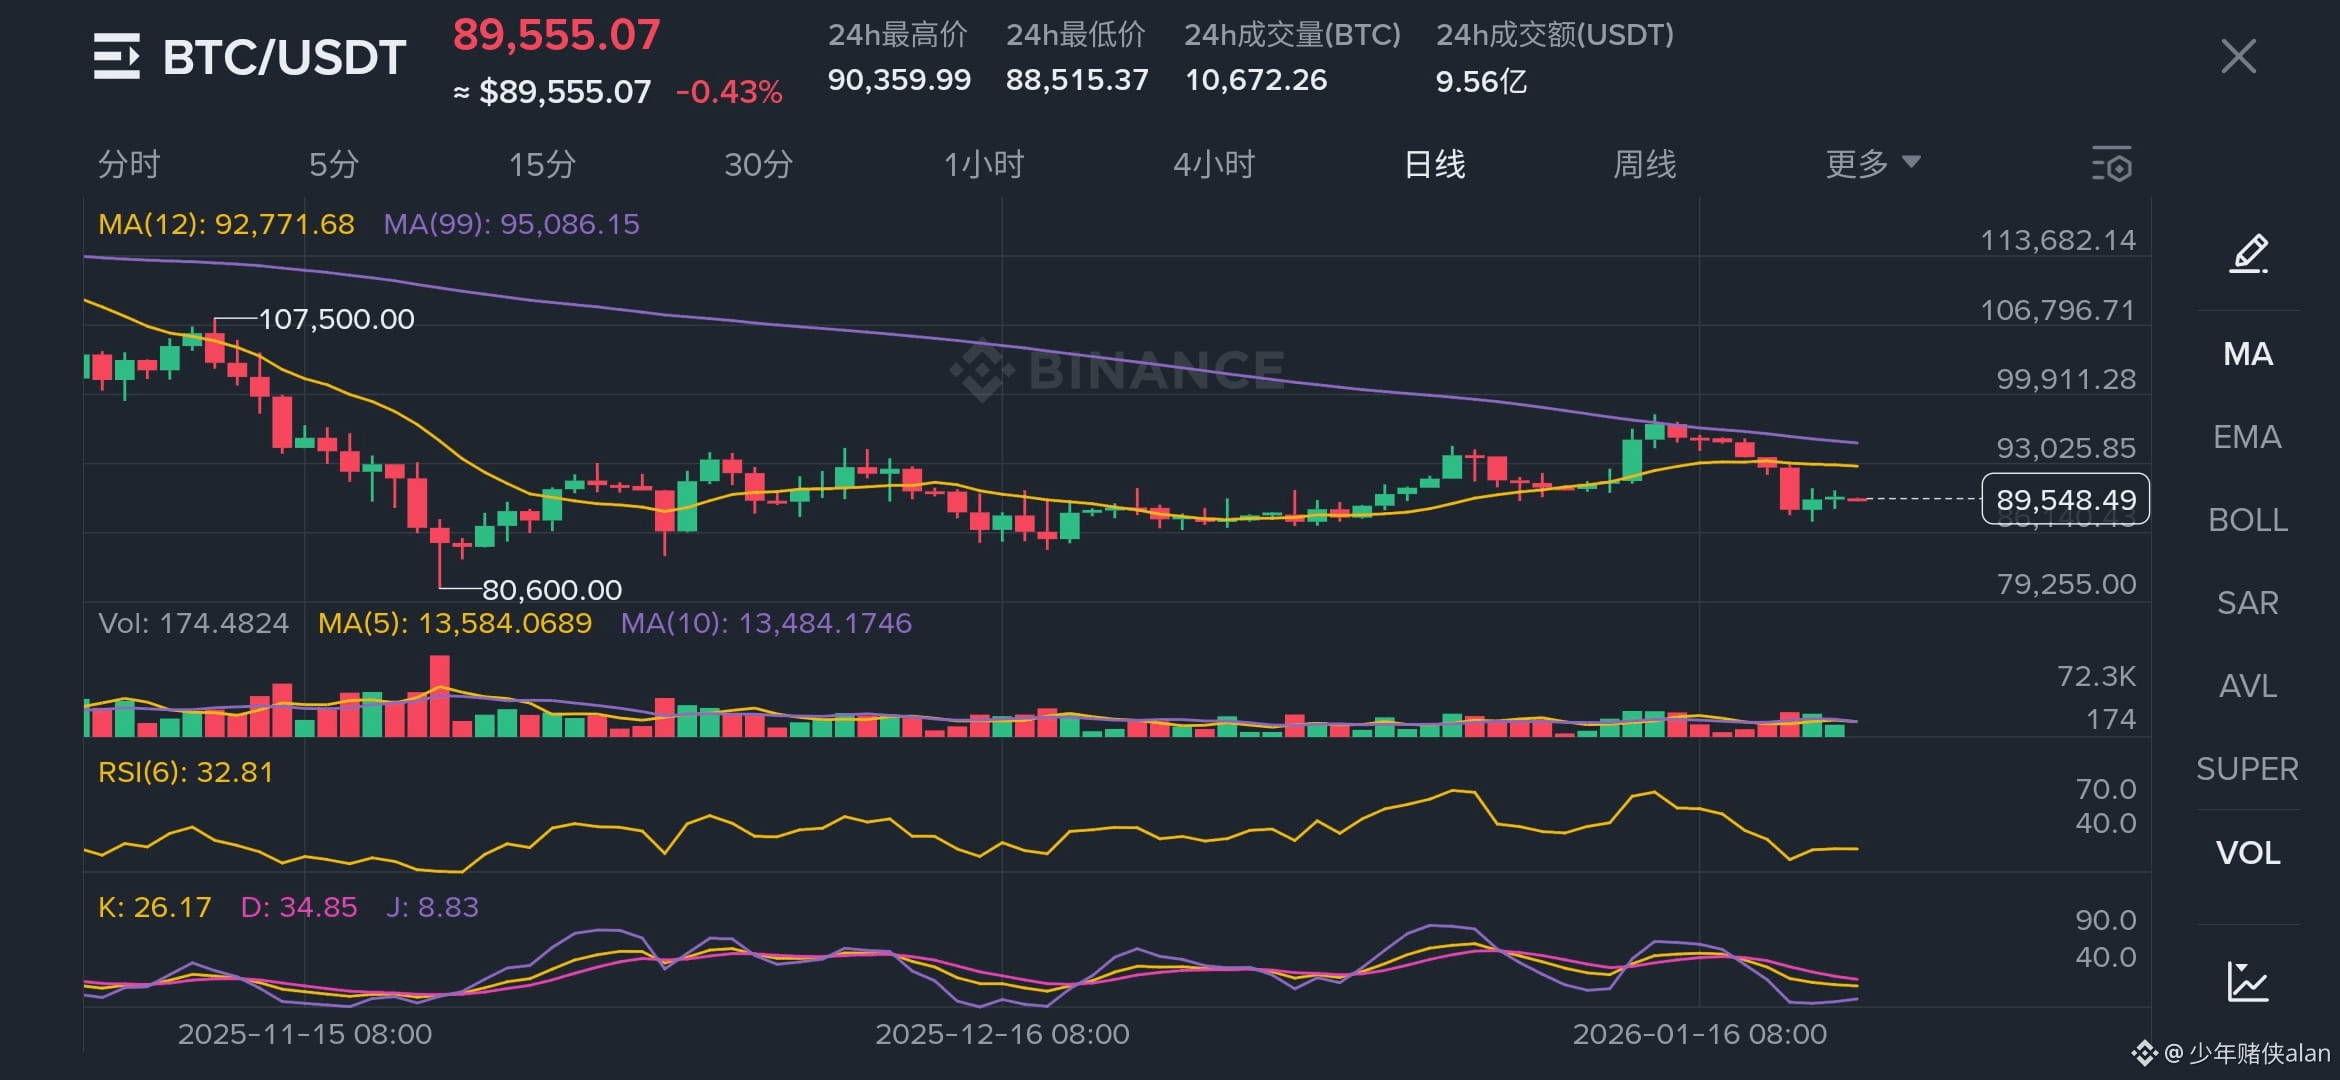Toggle the SUPER indicator

(2248, 769)
